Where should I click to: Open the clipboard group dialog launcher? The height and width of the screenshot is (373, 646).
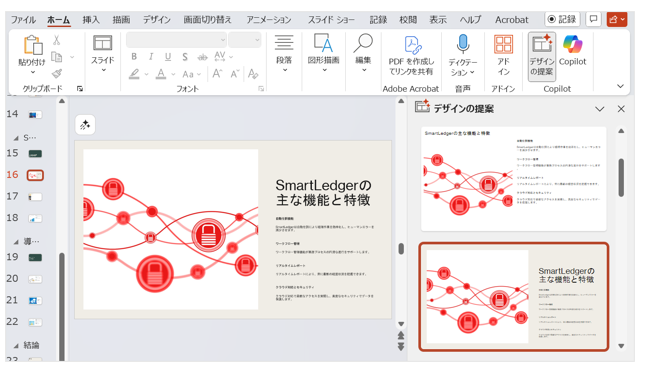(80, 89)
